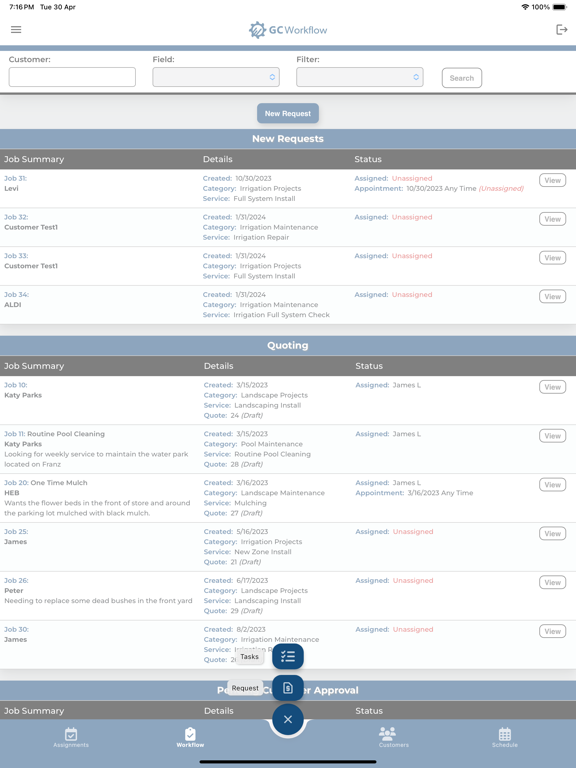View Job 32 Irrigation Repair
The image size is (576, 768).
coord(552,219)
